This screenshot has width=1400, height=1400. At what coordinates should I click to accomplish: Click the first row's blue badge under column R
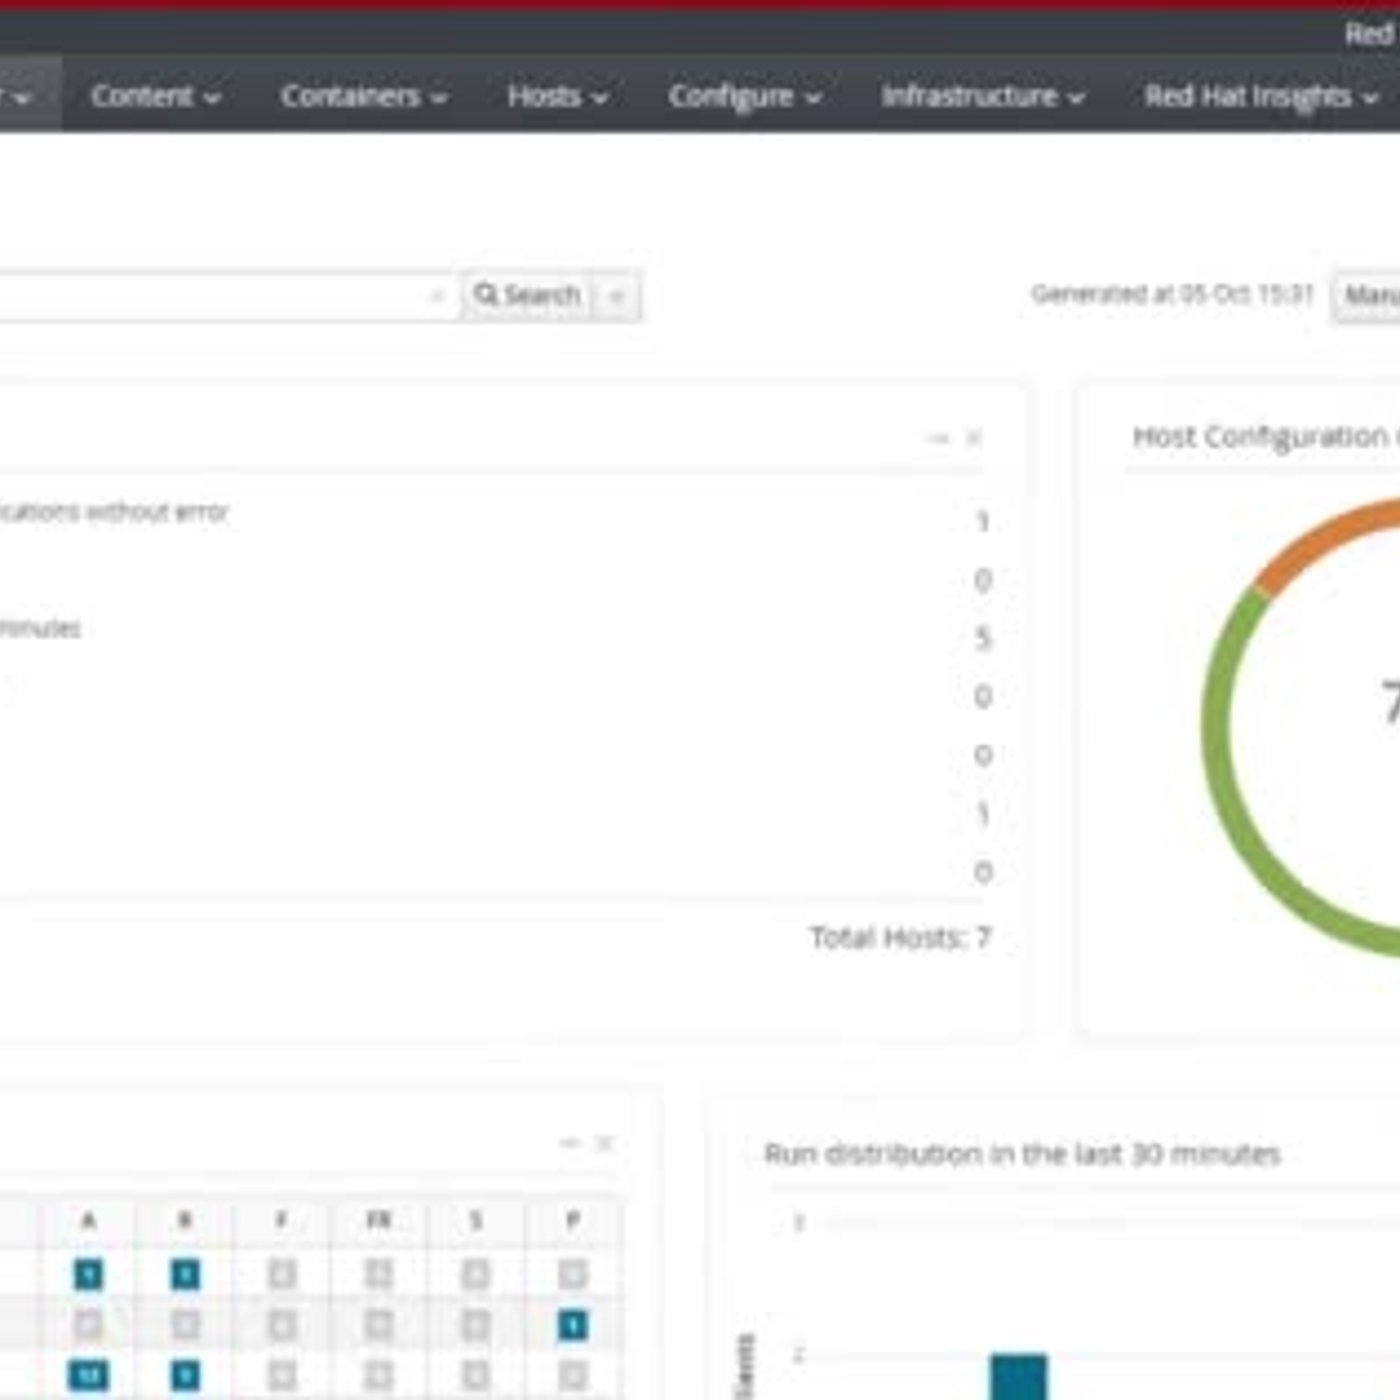[185, 1274]
